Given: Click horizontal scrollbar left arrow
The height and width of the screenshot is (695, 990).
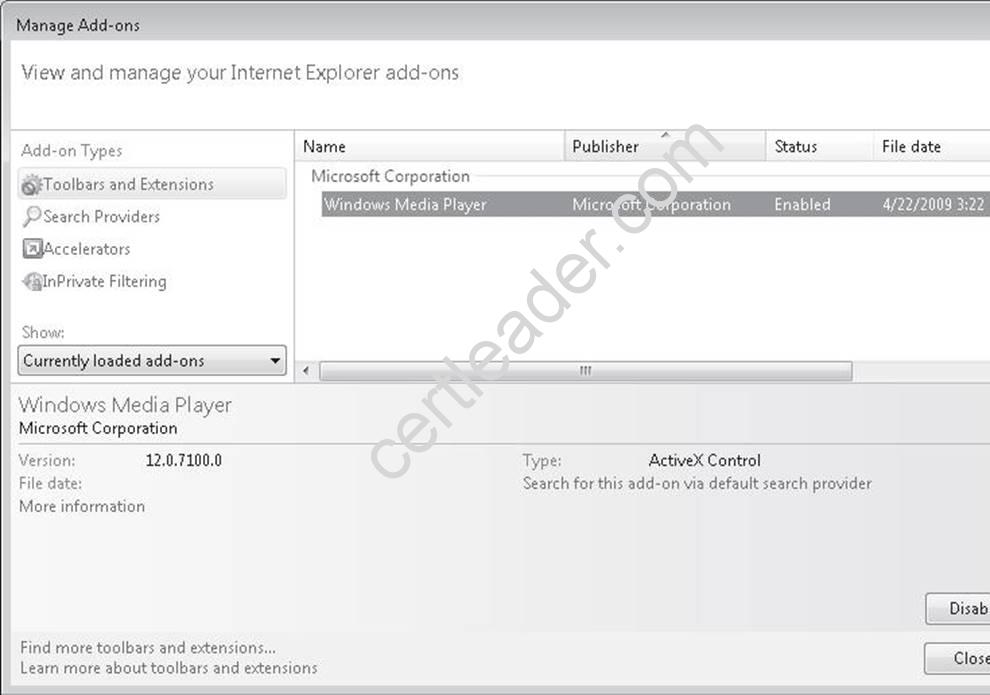Looking at the screenshot, I should tap(306, 371).
